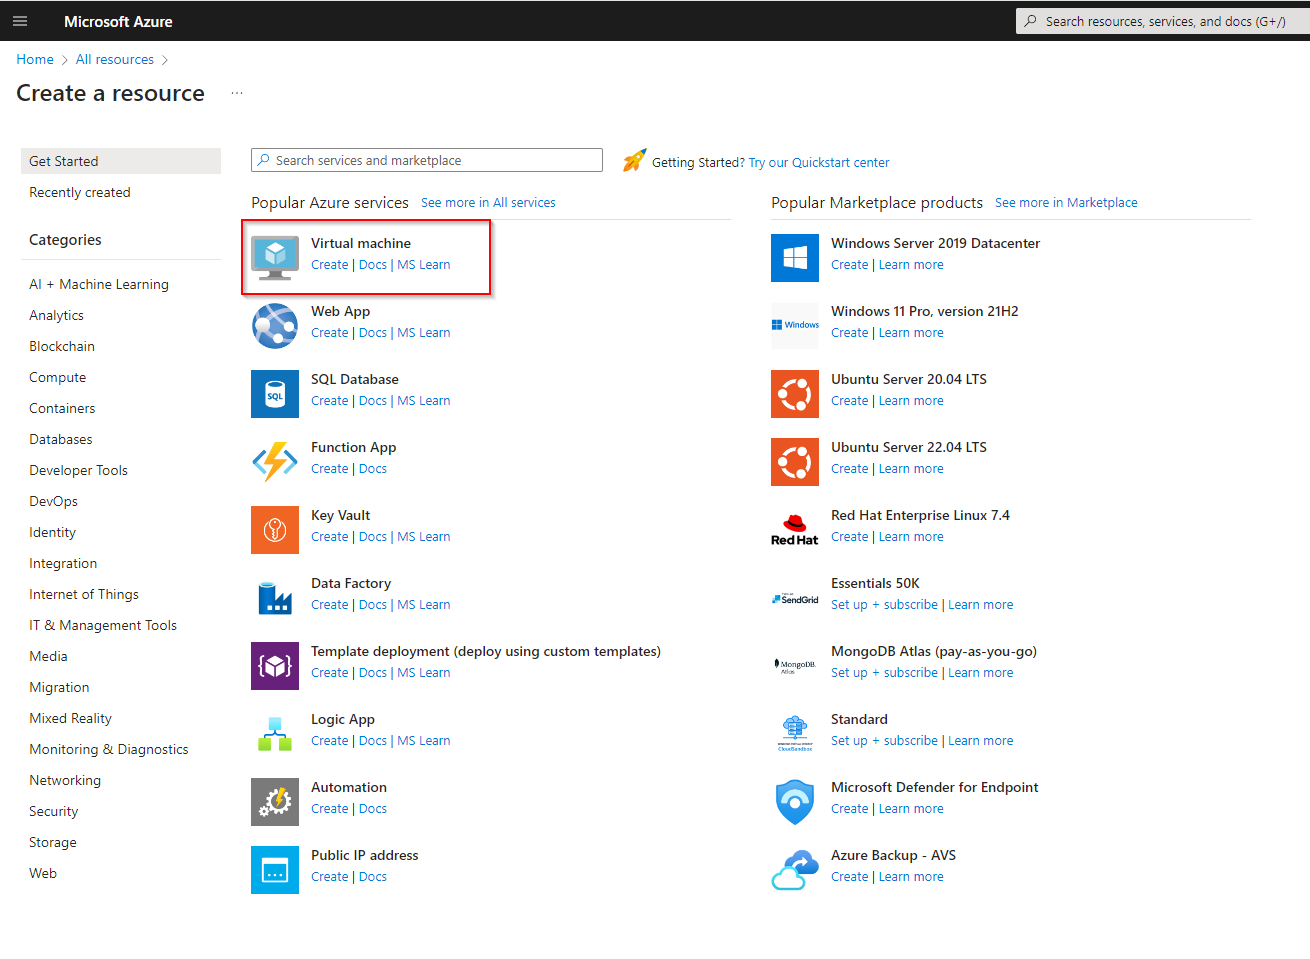
Task: Select the Compute category
Action: [x=57, y=377]
